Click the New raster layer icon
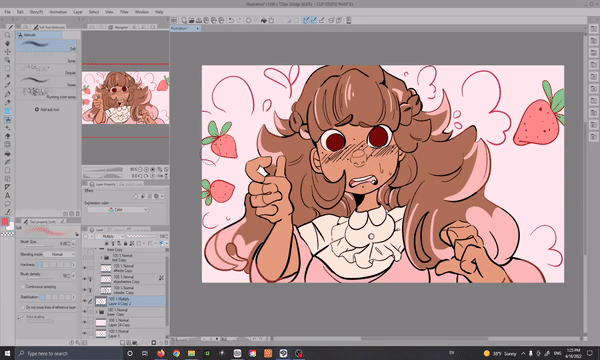Screen dimensions: 600x360 pyautogui.click(x=122, y=342)
